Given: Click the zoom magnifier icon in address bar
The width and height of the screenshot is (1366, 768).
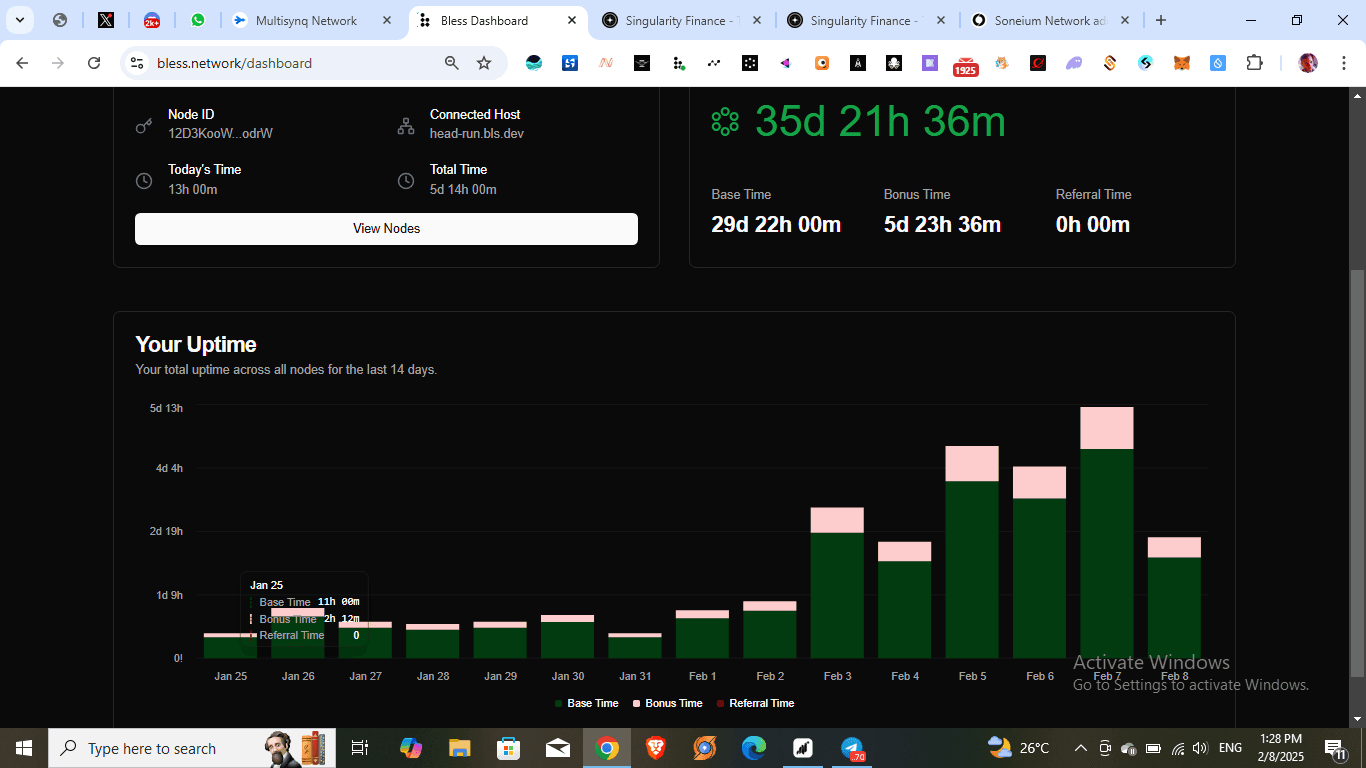Looking at the screenshot, I should tap(452, 63).
